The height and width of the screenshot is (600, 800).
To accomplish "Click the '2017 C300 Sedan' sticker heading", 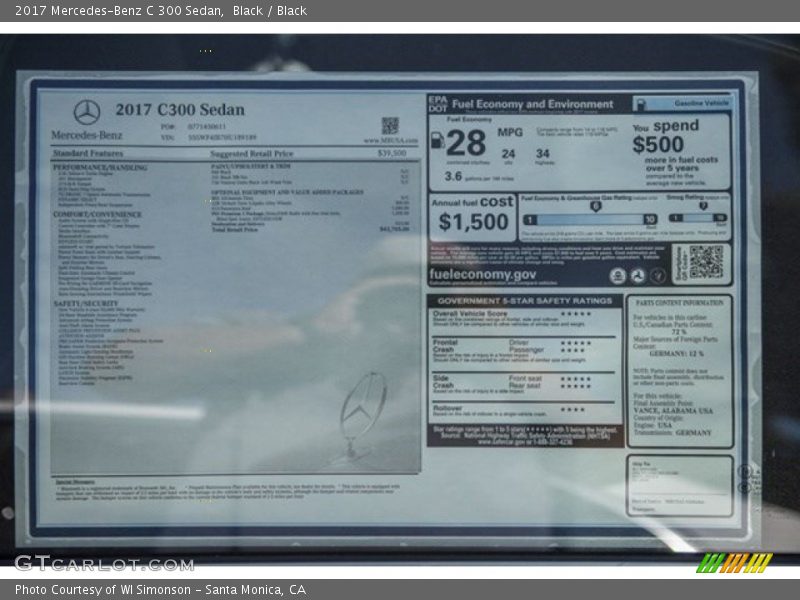I will point(180,110).
